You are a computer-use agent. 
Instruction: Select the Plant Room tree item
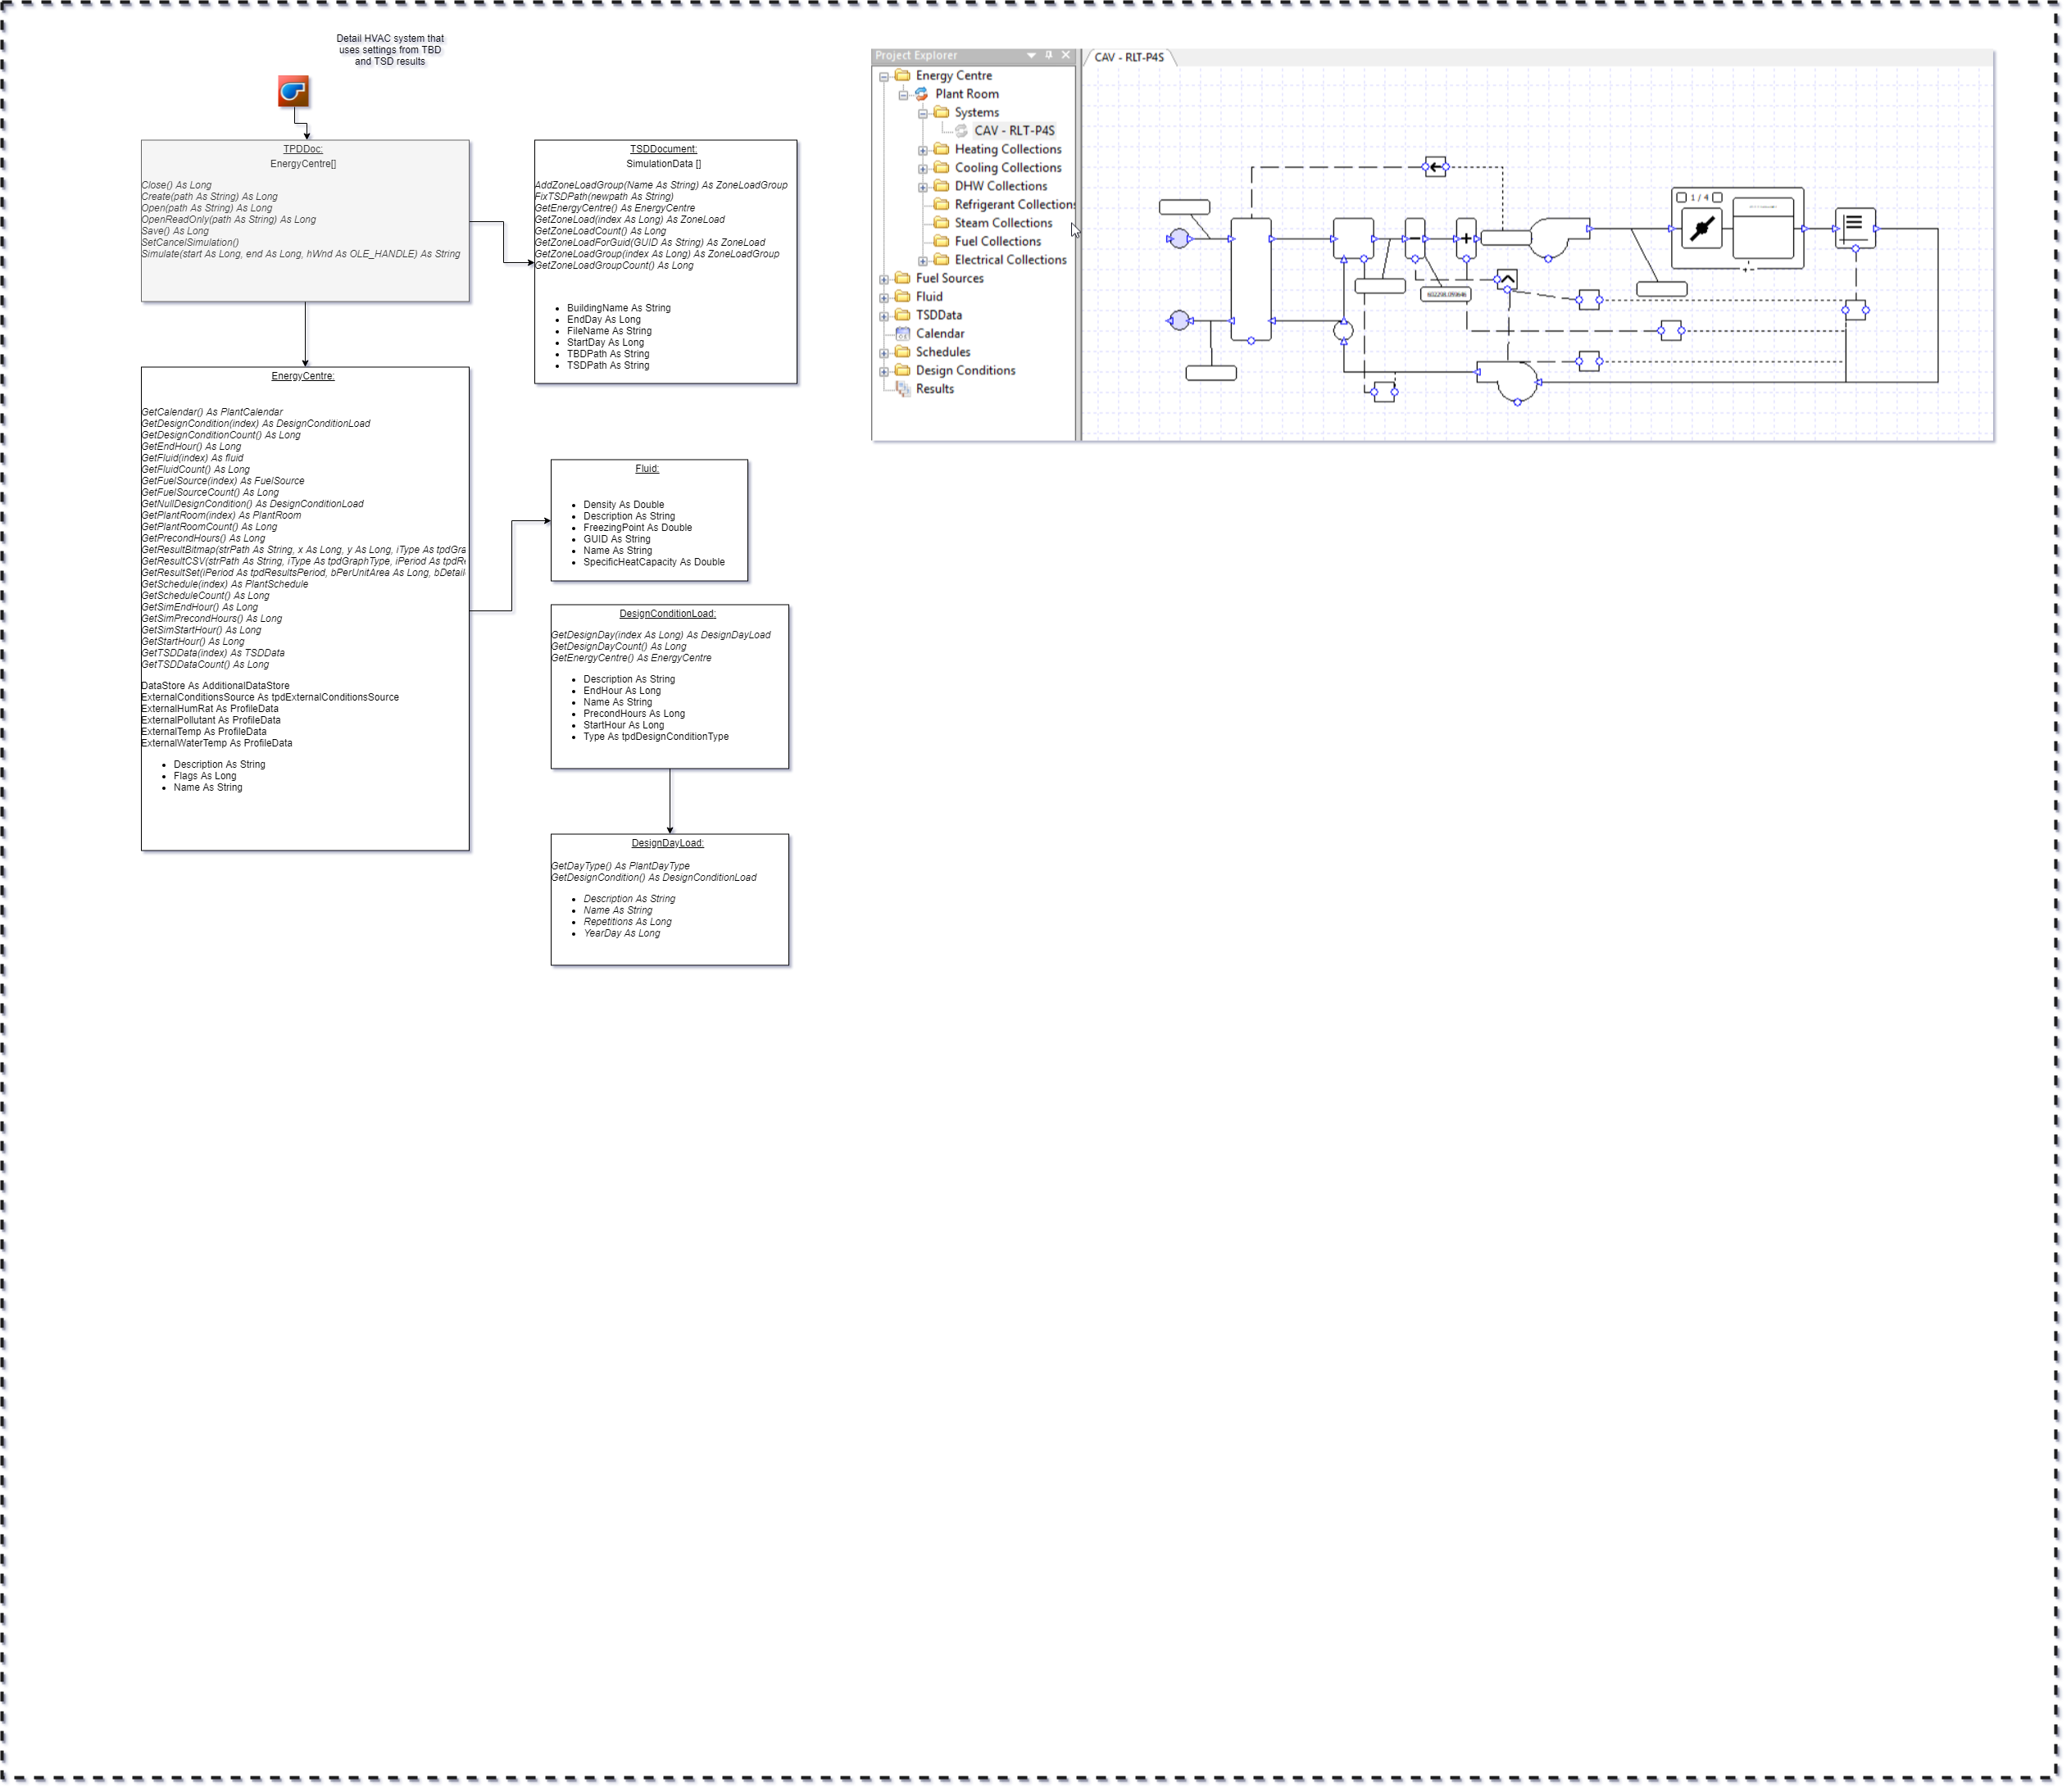click(x=967, y=94)
